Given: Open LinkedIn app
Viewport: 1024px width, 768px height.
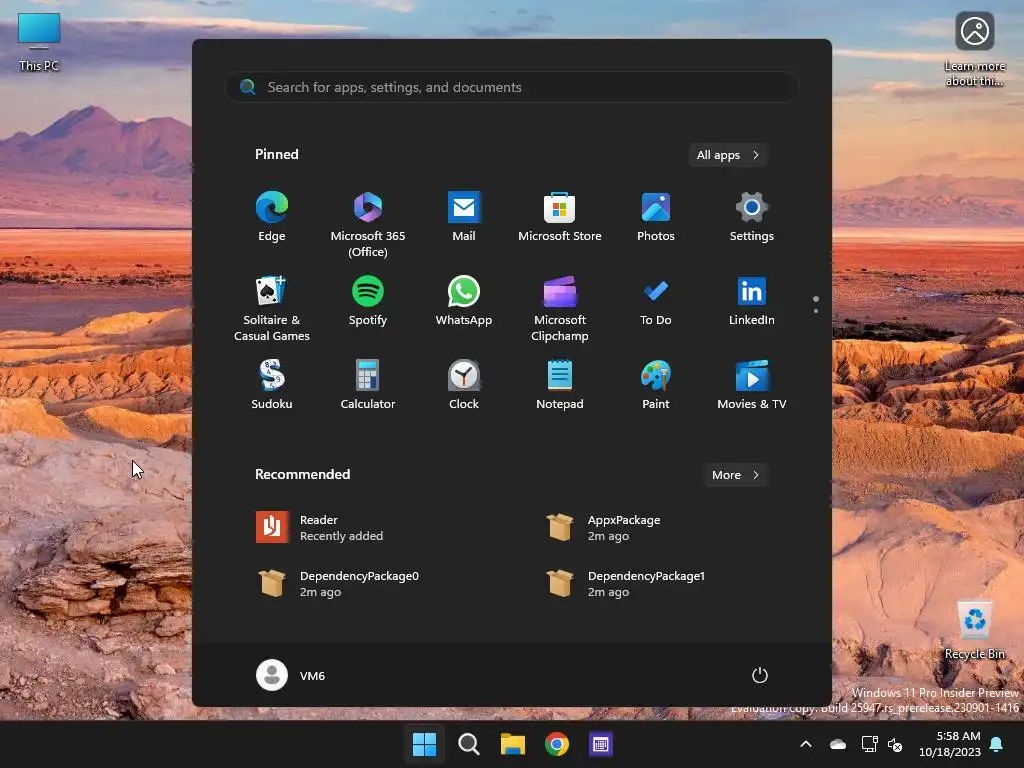Looking at the screenshot, I should coord(752,302).
